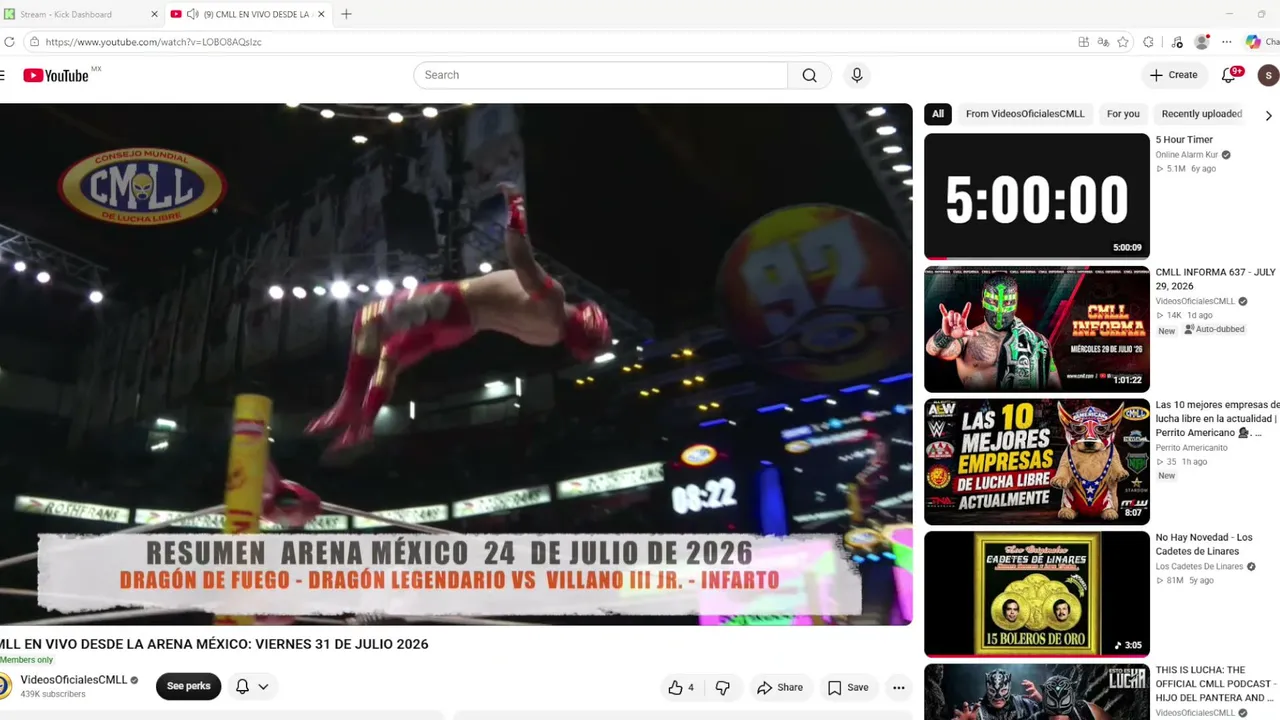Open the 5 Hour Timer thumbnail
Viewport: 1280px width, 720px height.
point(1037,196)
